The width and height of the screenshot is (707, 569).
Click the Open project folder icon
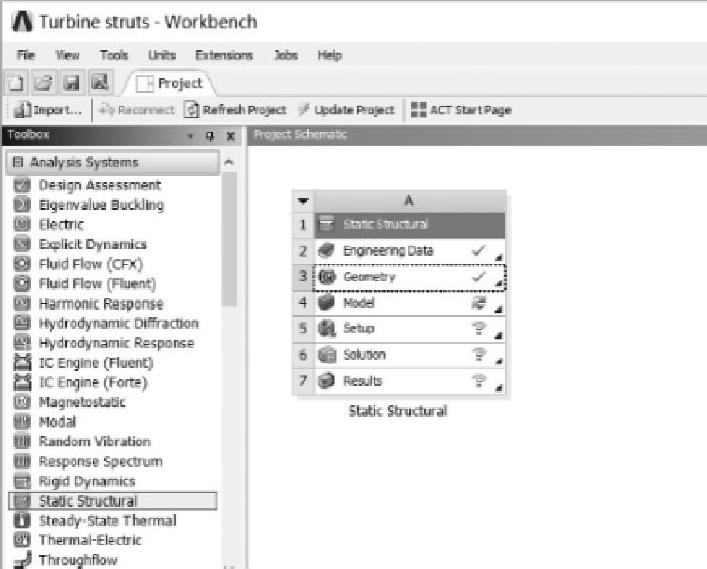(x=43, y=83)
